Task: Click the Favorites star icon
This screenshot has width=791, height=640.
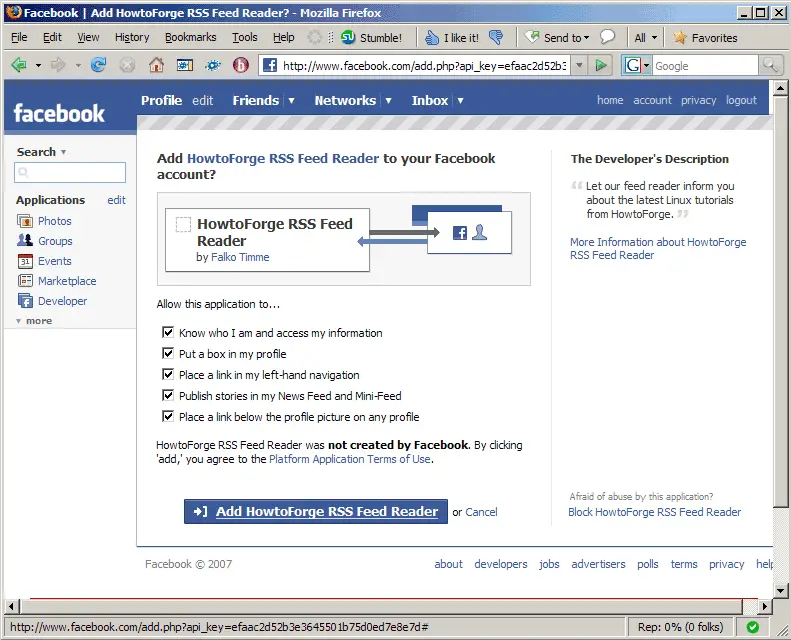Action: 680,37
